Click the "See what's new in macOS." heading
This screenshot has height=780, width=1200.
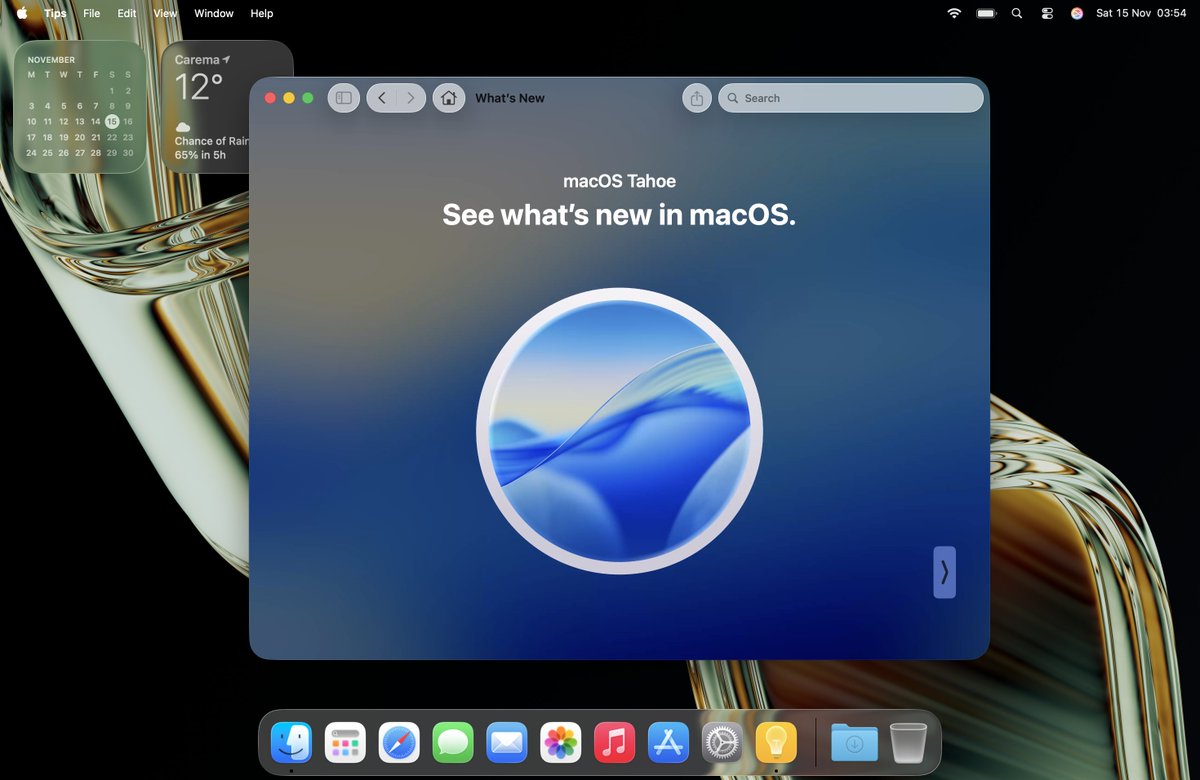click(619, 215)
